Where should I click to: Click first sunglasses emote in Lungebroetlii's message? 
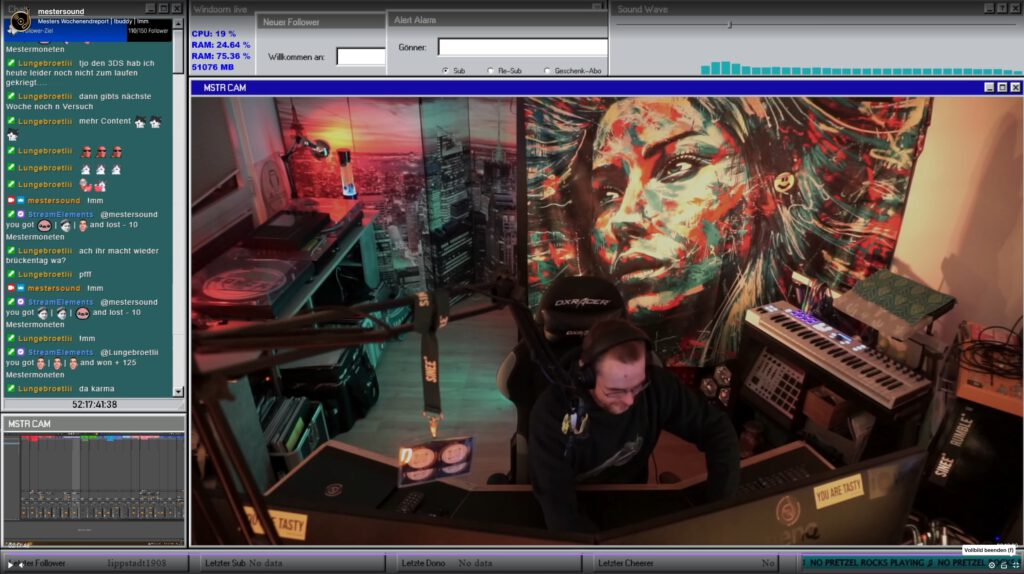[86, 152]
